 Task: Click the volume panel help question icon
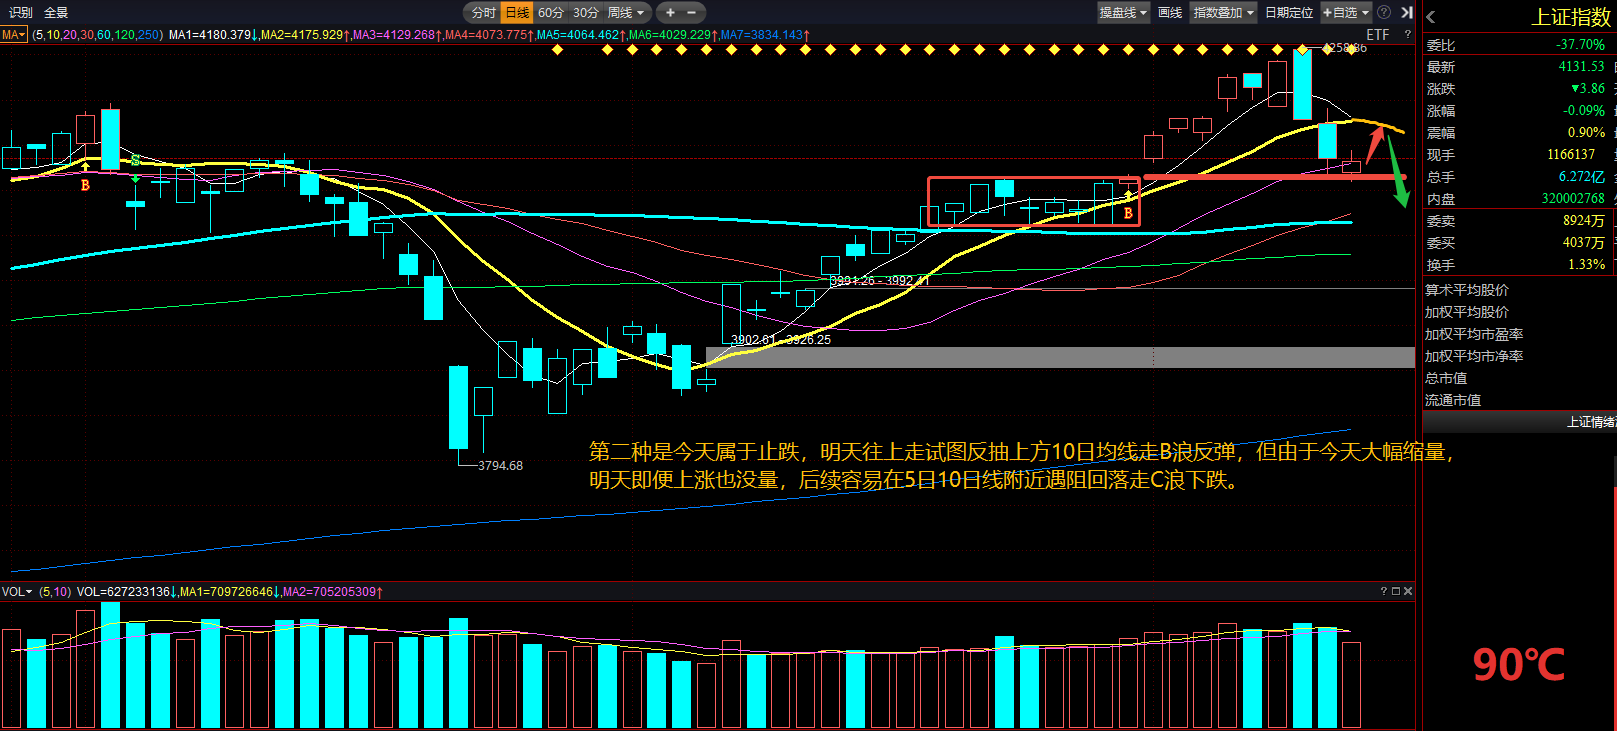(1384, 591)
